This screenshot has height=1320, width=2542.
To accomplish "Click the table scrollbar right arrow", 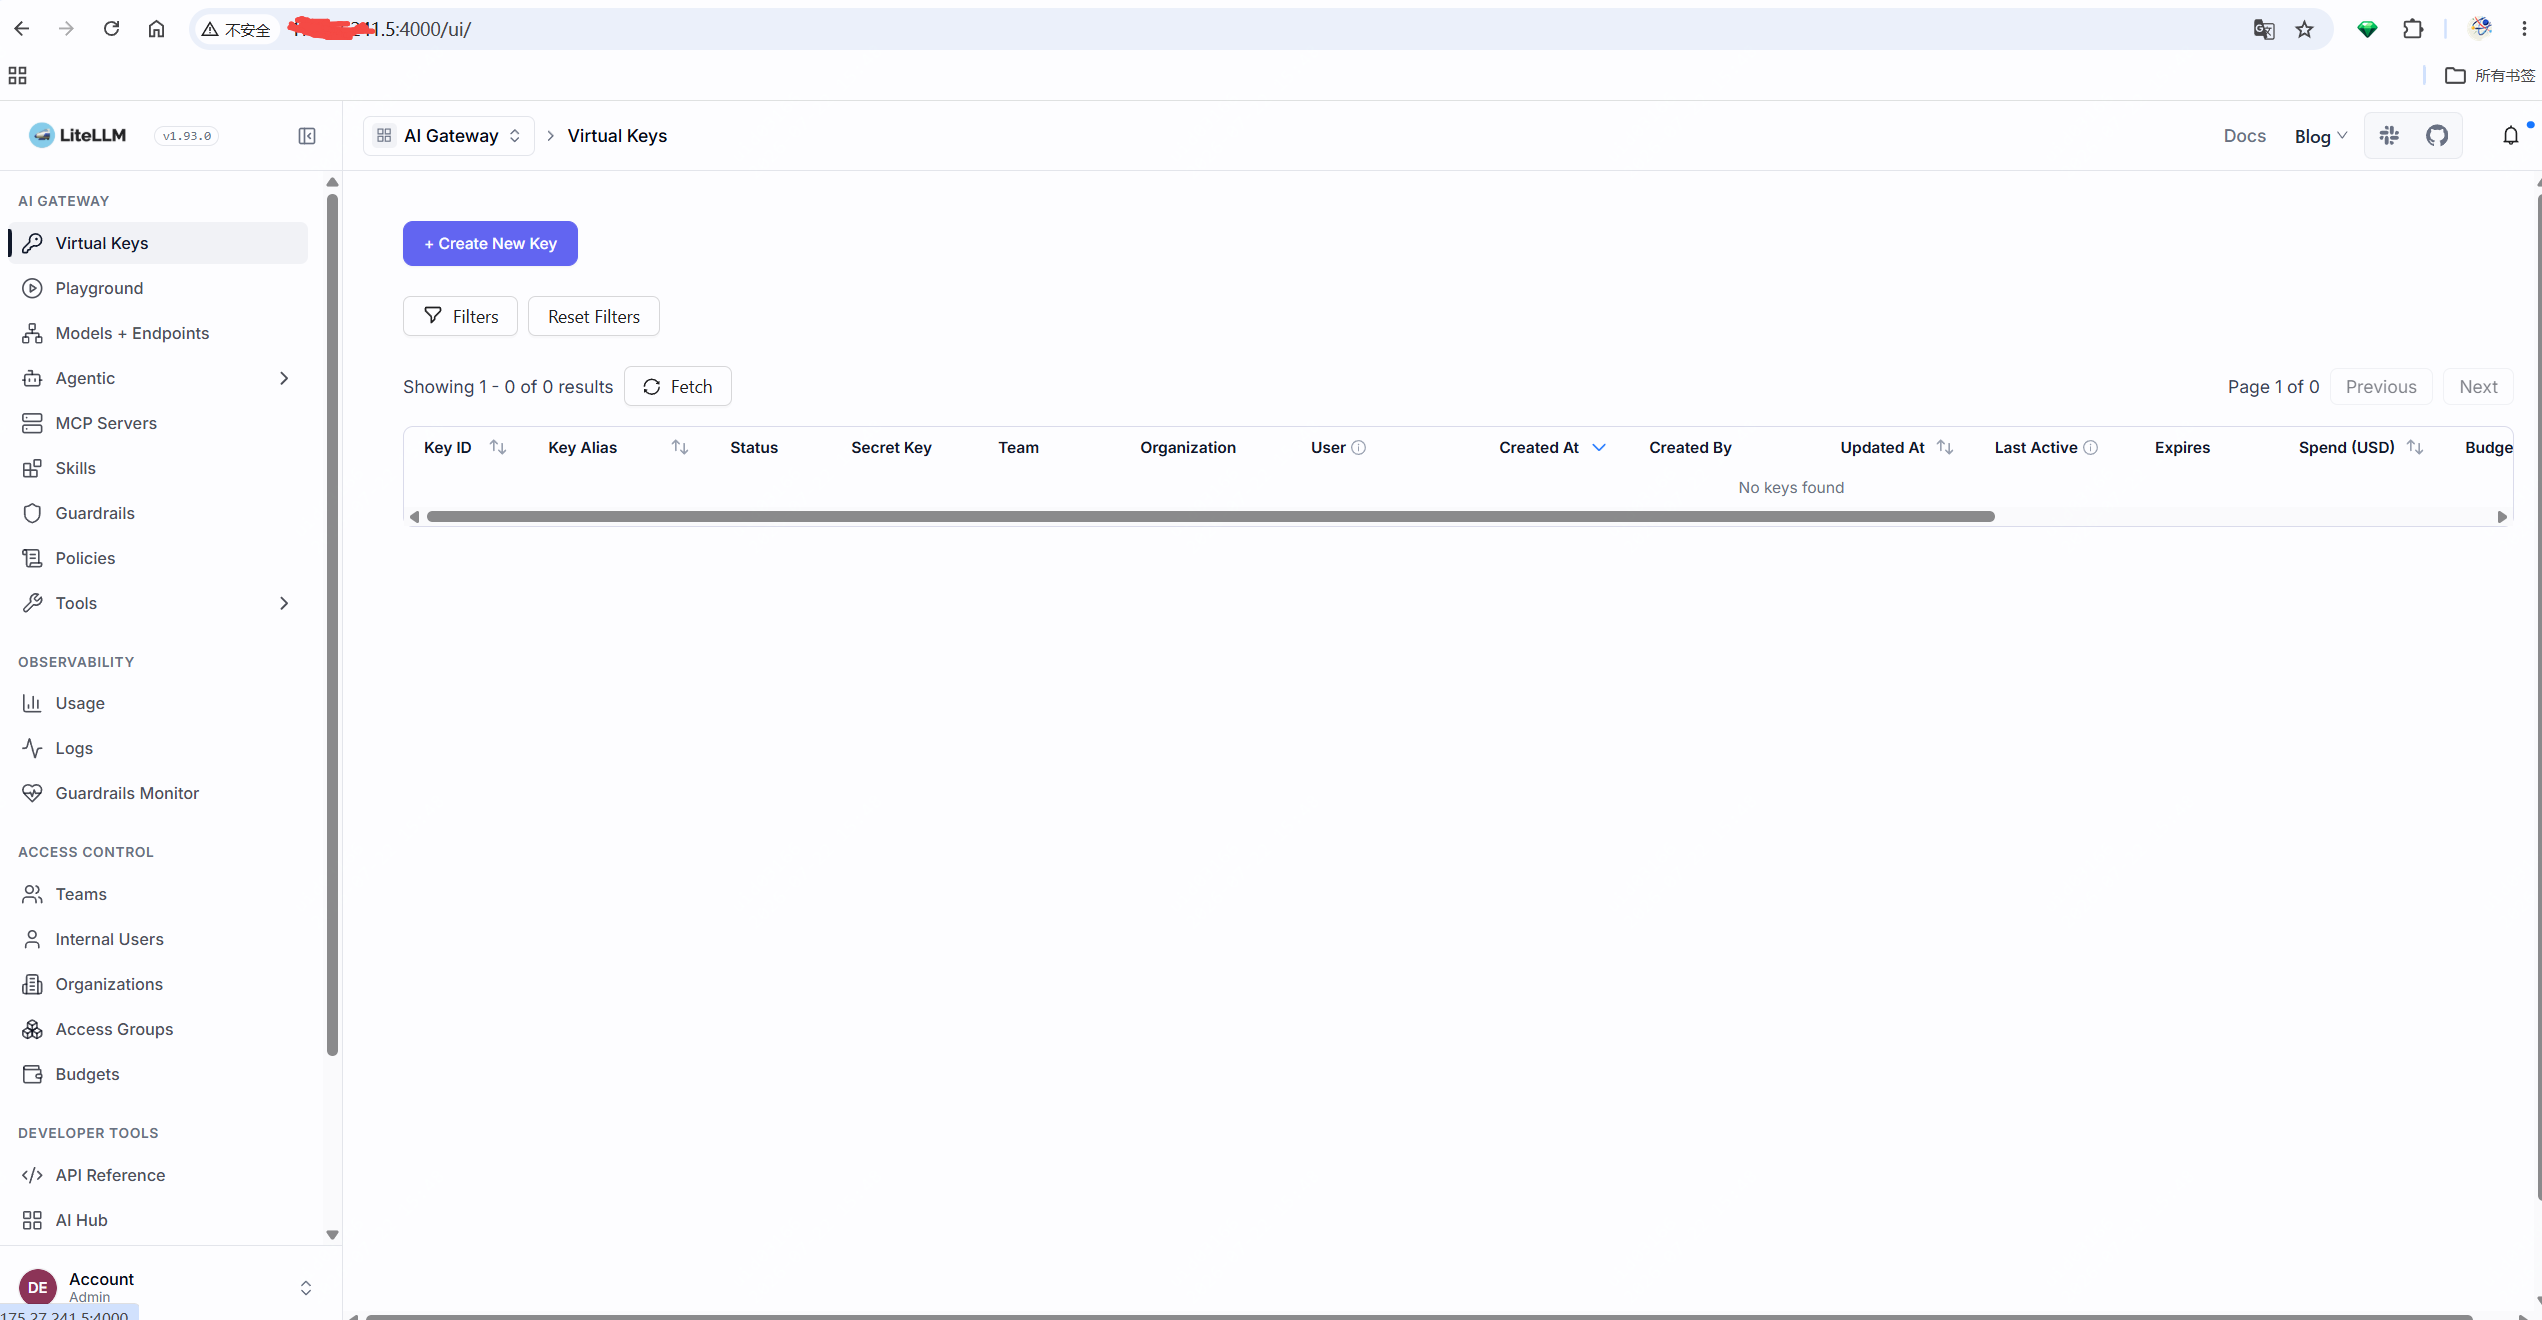I will (2502, 517).
